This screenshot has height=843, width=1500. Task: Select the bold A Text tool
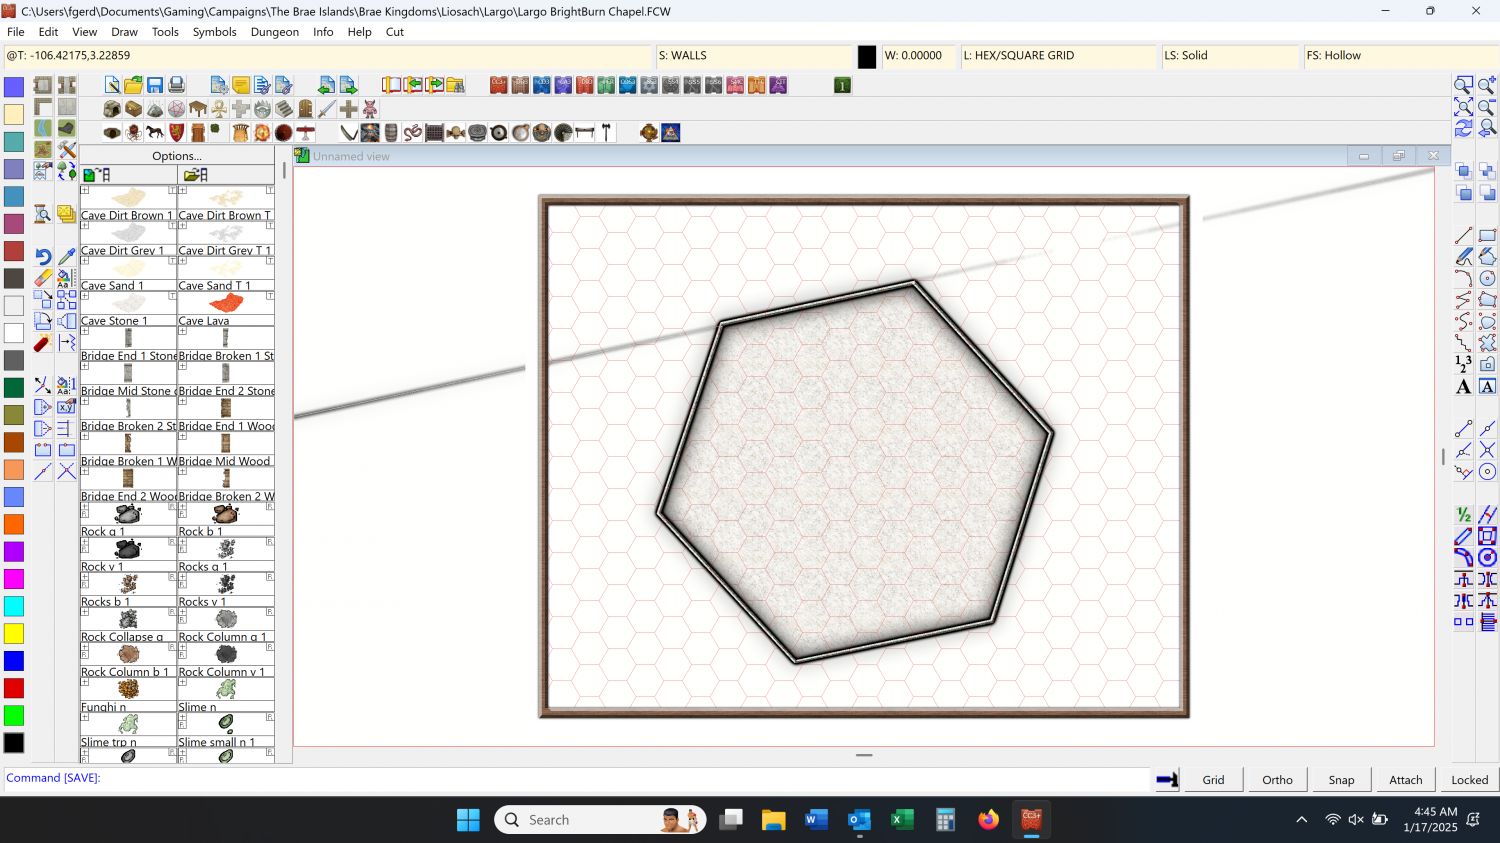coord(1463,386)
